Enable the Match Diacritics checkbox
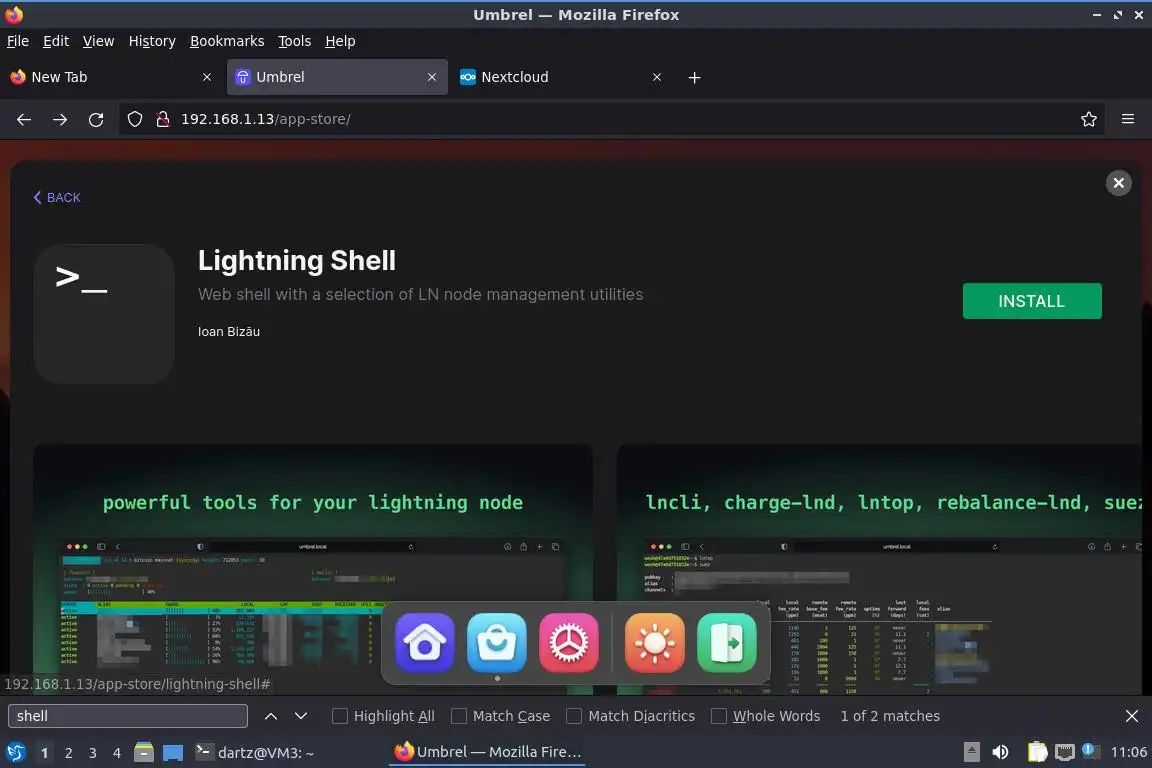The width and height of the screenshot is (1152, 768). click(574, 716)
